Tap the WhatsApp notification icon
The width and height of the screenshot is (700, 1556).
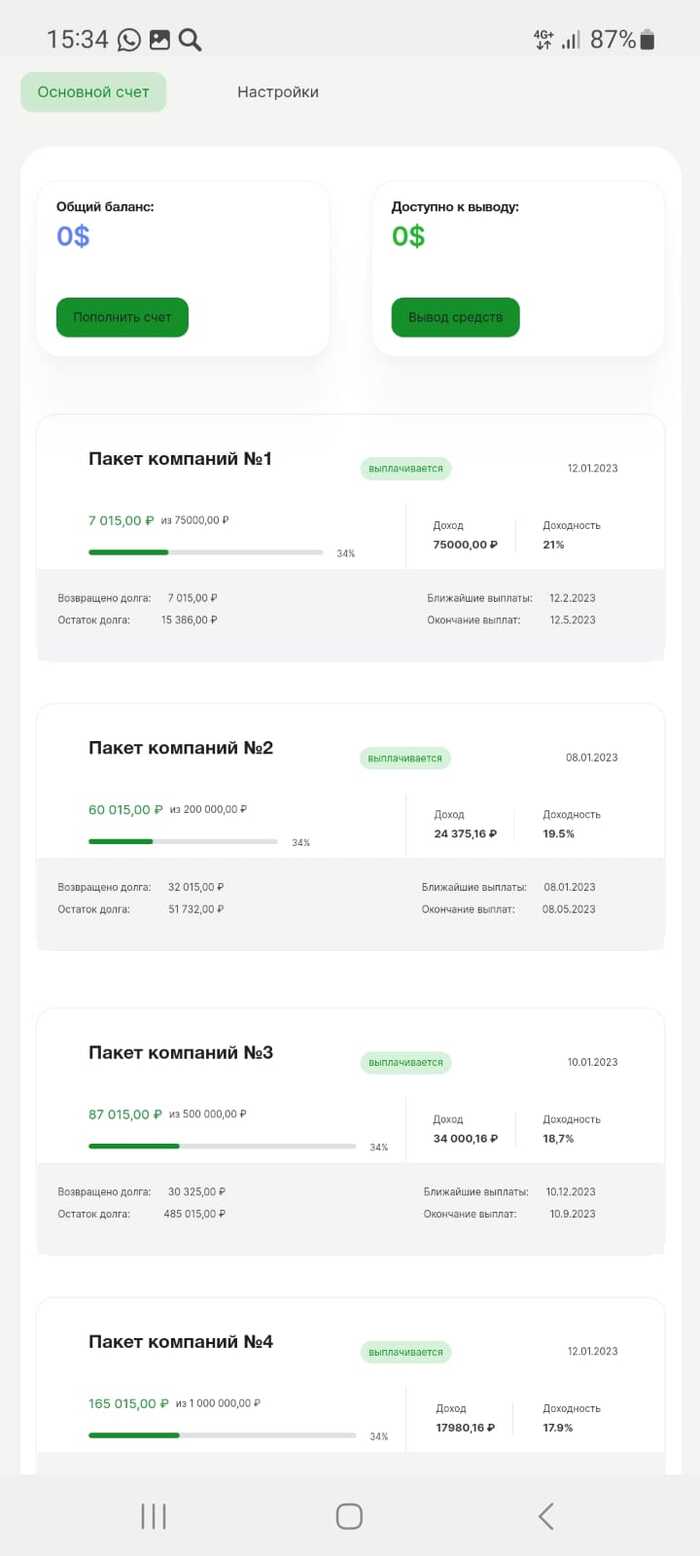129,40
